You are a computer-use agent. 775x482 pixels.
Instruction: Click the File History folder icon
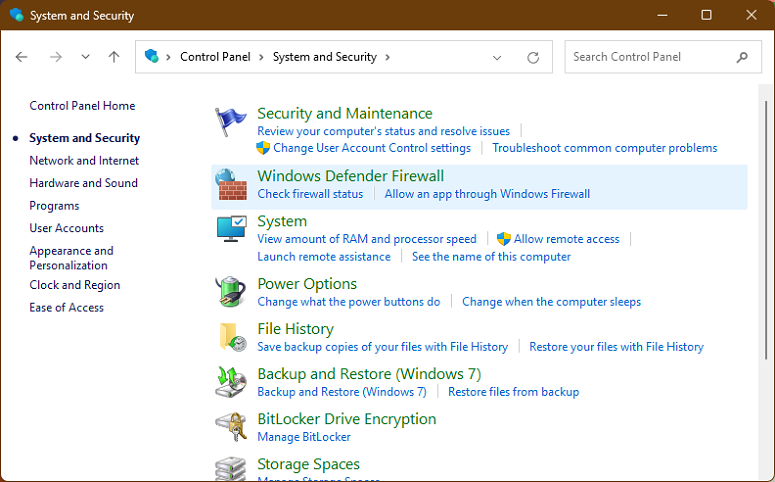point(232,337)
